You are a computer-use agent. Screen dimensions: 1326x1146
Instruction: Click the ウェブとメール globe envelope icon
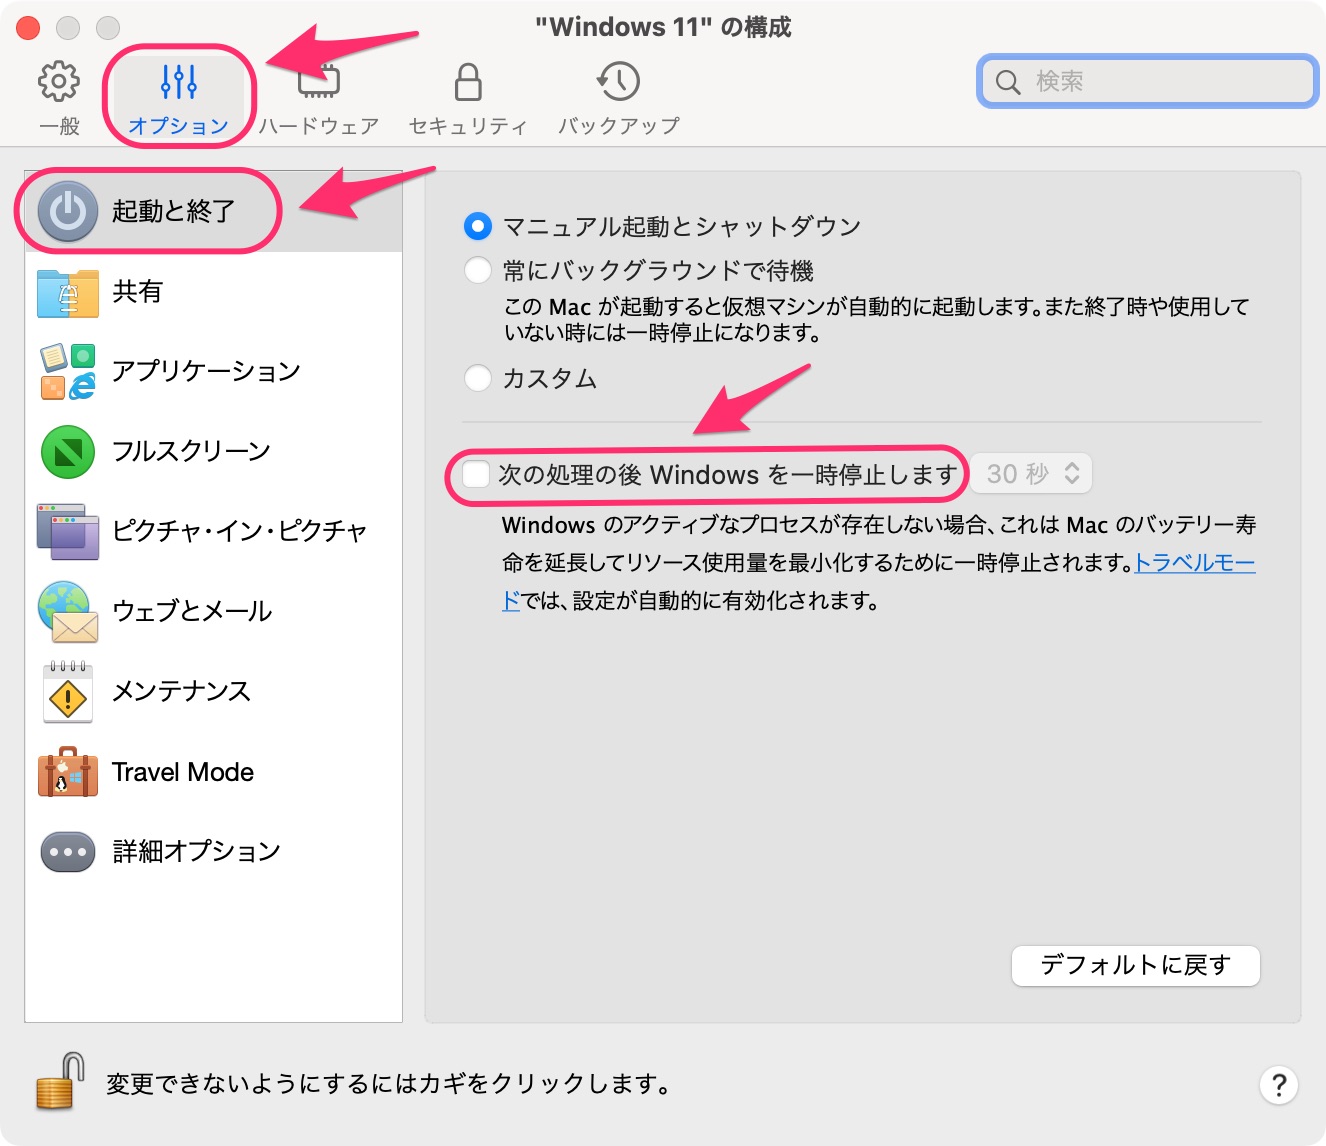68,612
